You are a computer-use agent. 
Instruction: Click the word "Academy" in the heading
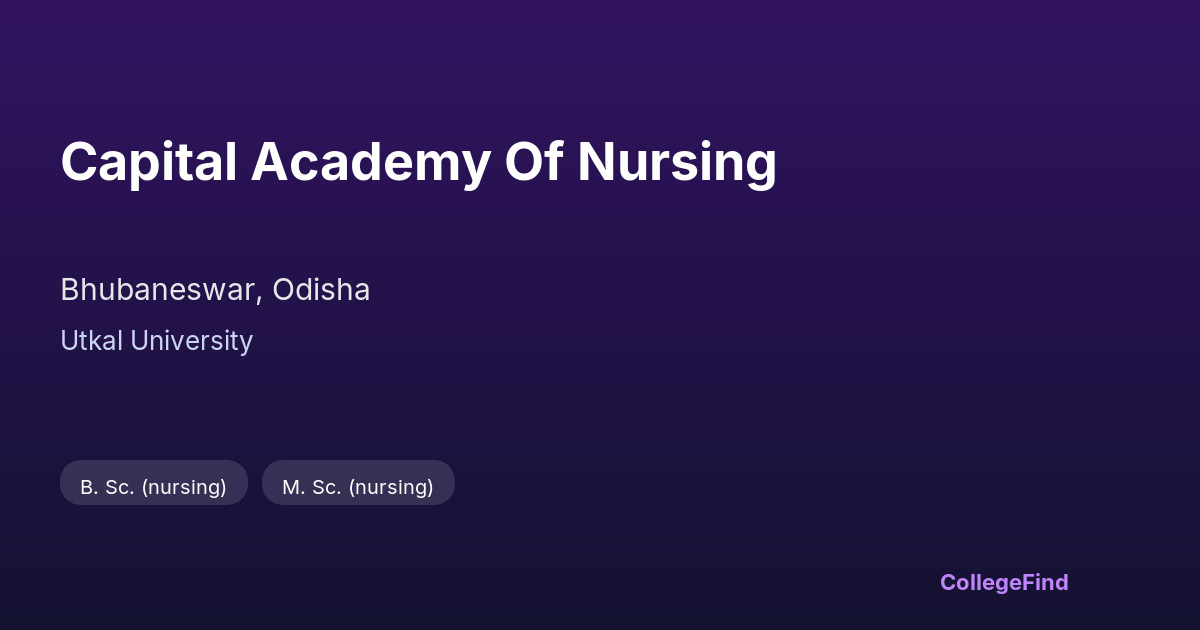pyautogui.click(x=370, y=162)
